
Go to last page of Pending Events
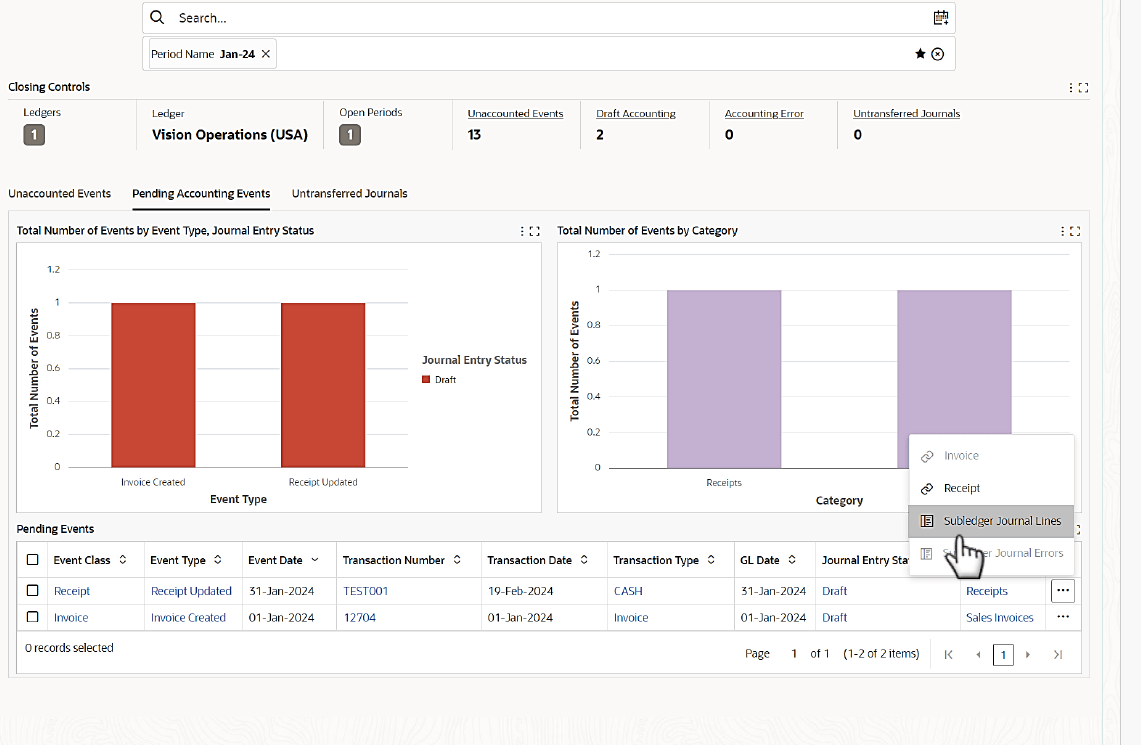[x=1057, y=654]
